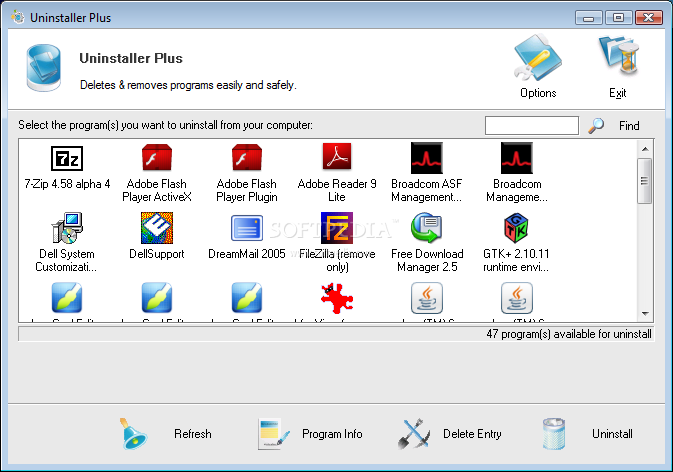Select Dell System Customization icon
The width and height of the screenshot is (673, 472).
(67, 227)
